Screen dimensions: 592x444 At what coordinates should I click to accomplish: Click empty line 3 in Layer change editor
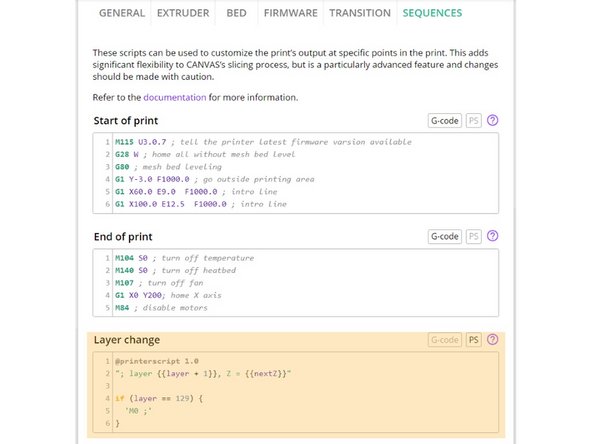pyautogui.click(x=305, y=386)
